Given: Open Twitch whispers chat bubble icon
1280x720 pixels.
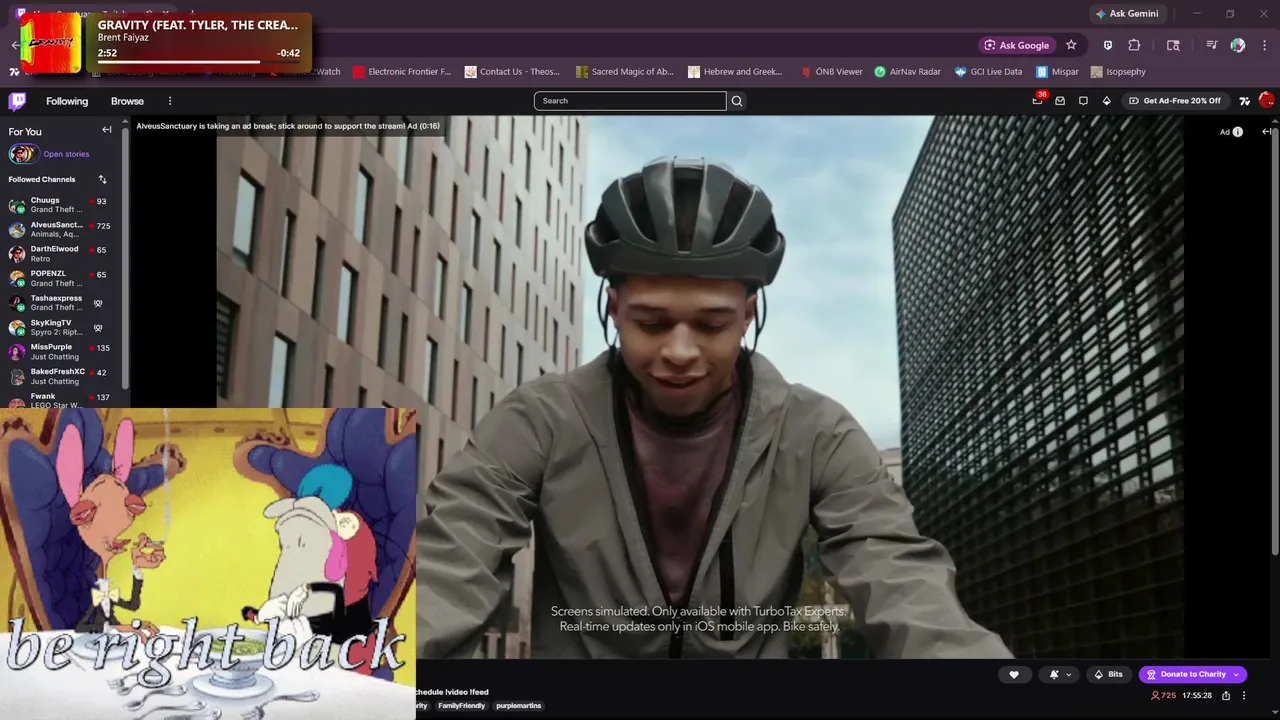Looking at the screenshot, I should [x=1083, y=101].
